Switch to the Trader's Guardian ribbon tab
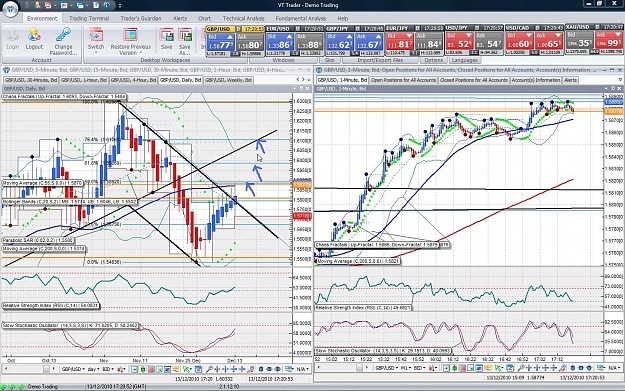Screen dimensions: 625x391 click(141, 18)
